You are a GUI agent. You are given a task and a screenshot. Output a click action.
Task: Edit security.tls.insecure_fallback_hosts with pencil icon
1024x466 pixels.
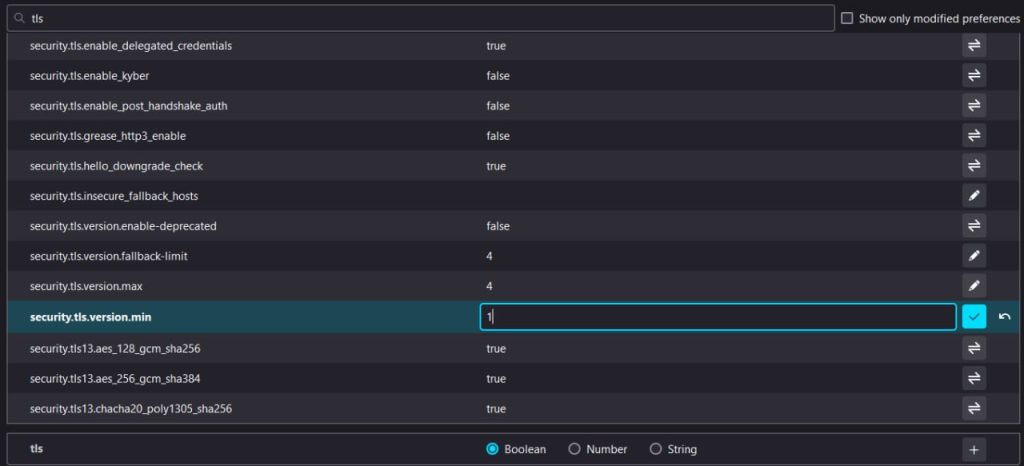click(973, 196)
